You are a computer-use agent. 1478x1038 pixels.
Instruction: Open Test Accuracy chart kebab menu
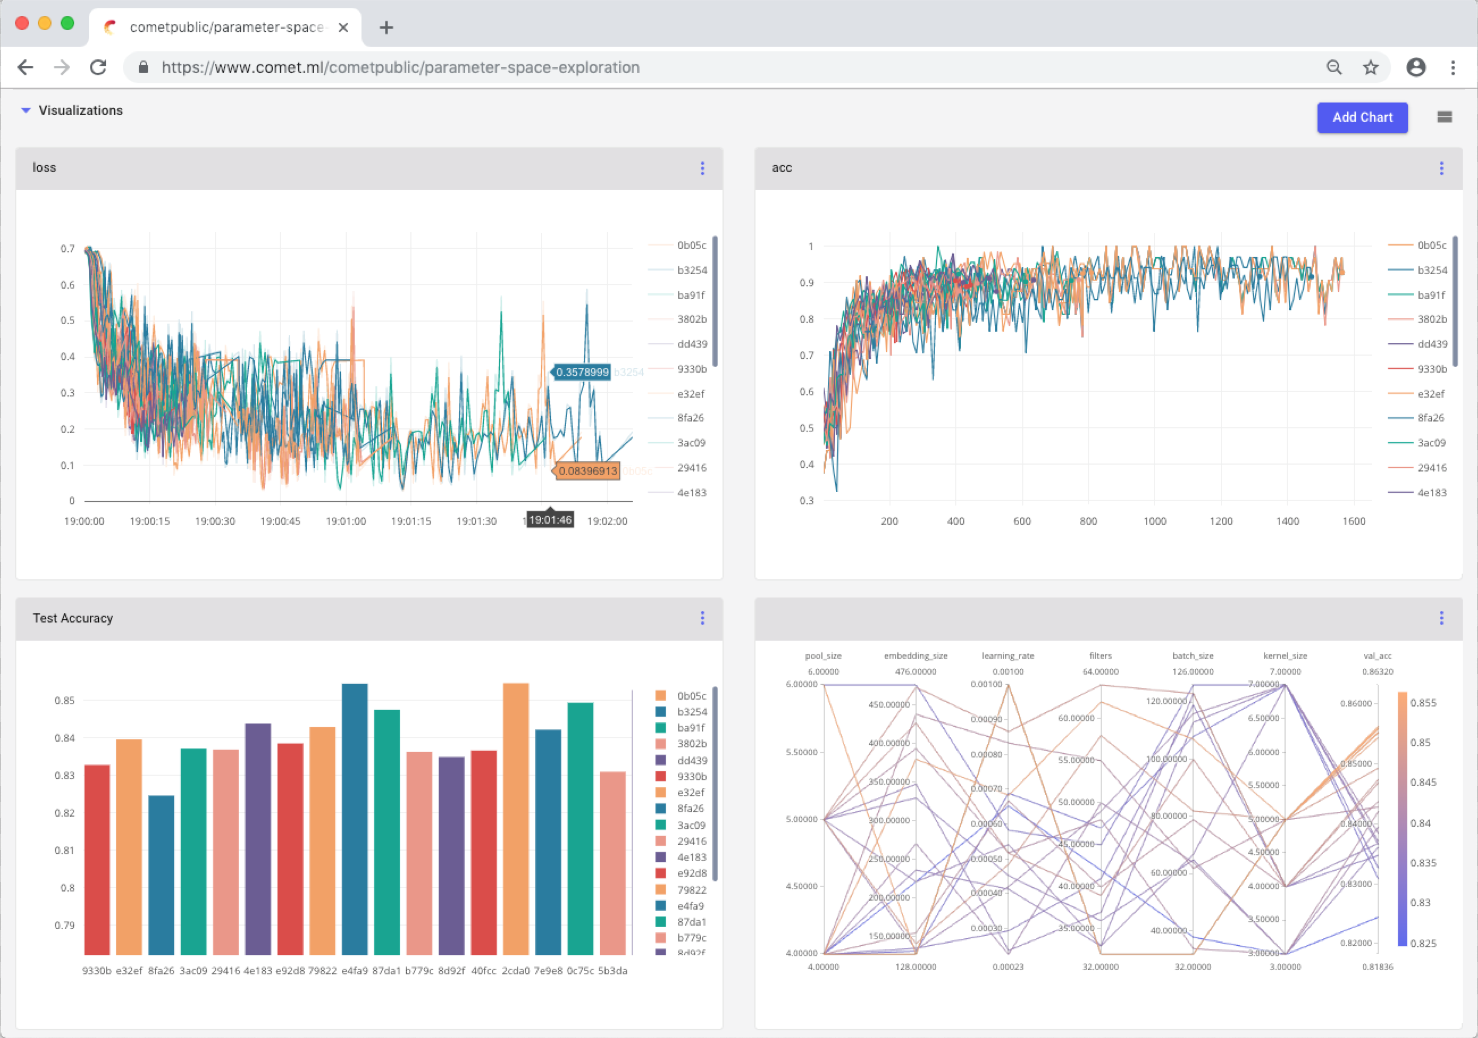coord(702,618)
